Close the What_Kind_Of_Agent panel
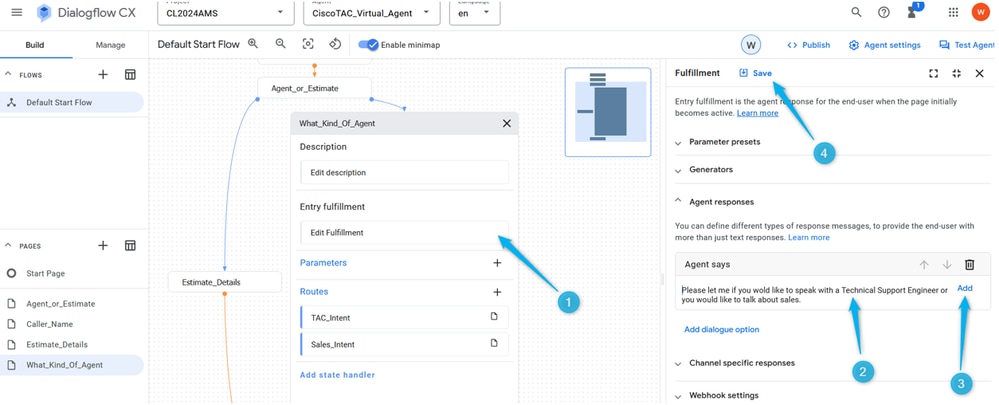Viewport: 999px width, 405px height. (507, 124)
